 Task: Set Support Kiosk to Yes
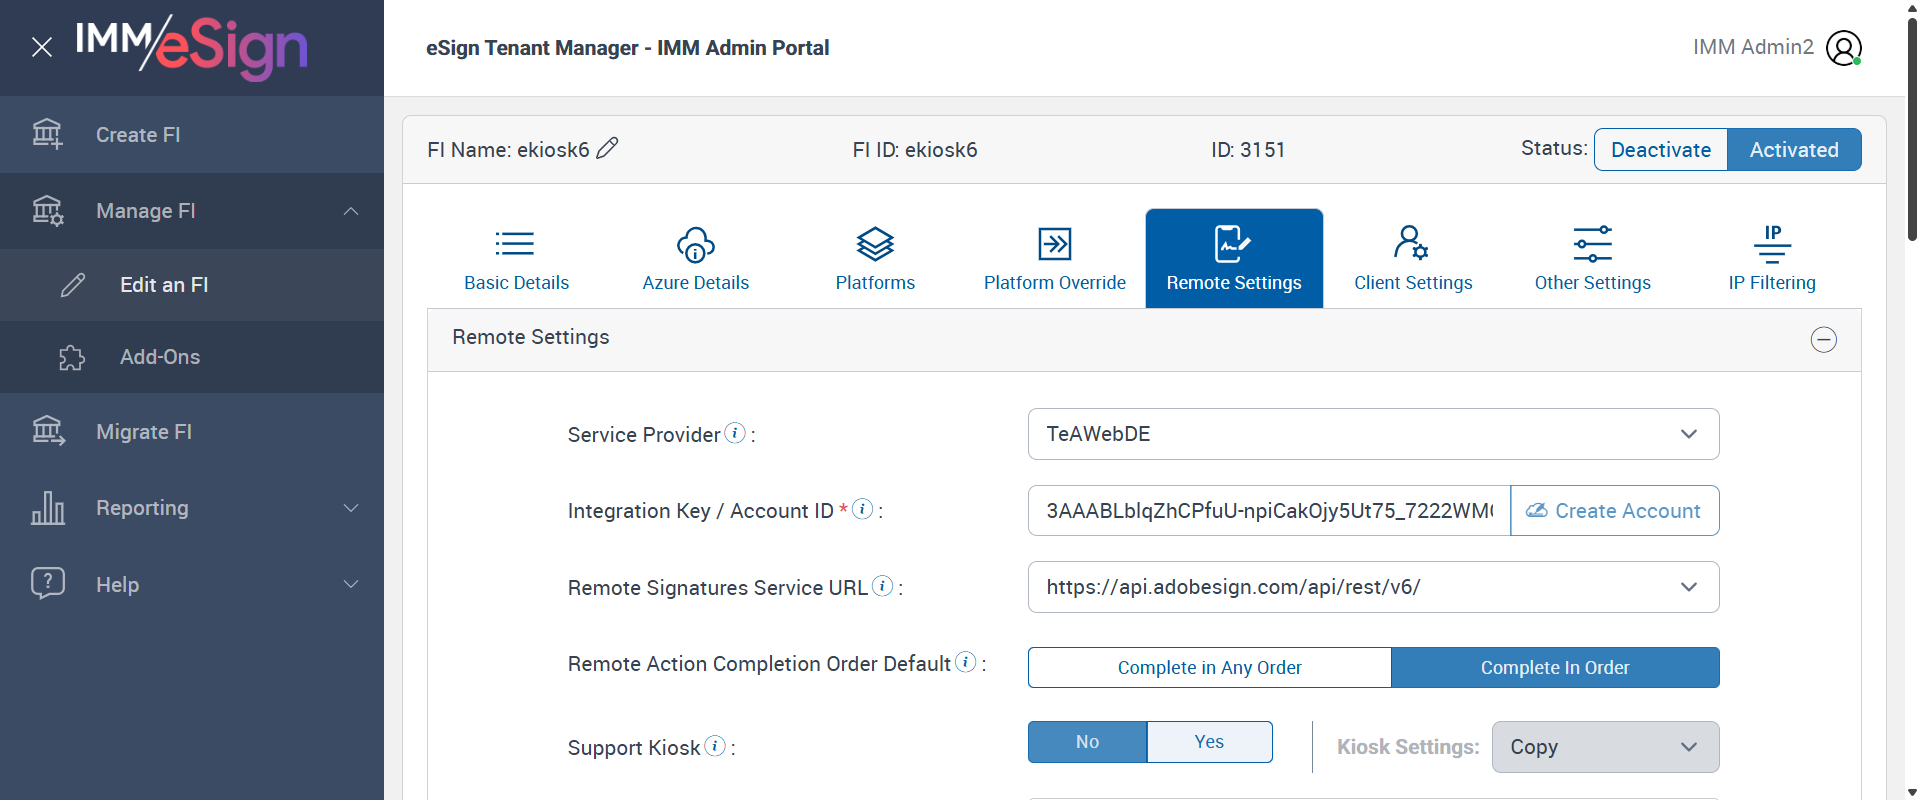(x=1209, y=742)
